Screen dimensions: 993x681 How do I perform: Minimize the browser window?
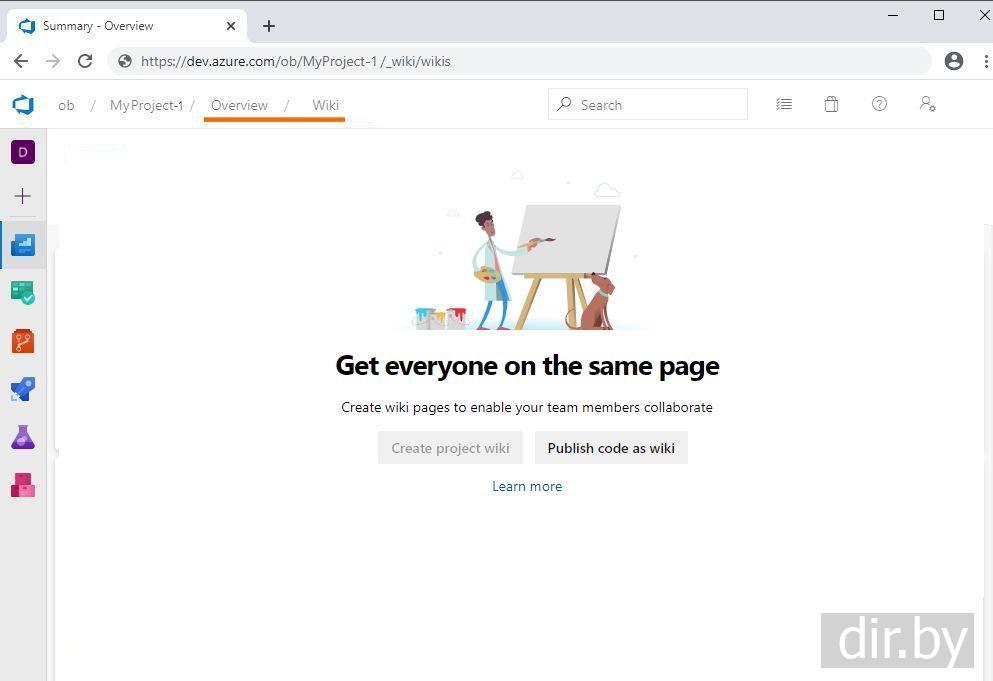[893, 15]
